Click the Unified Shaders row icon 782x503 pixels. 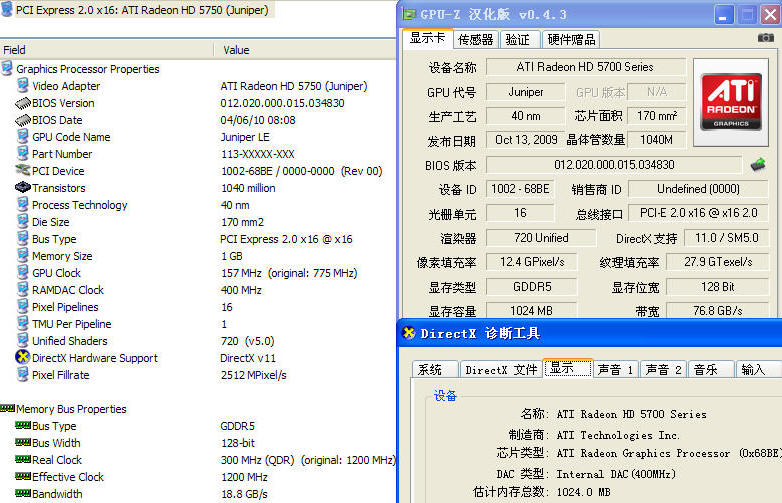click(23, 340)
